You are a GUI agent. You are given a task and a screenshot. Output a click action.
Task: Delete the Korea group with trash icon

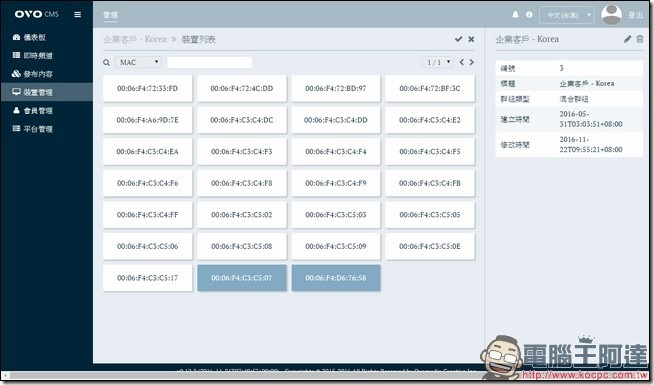640,39
